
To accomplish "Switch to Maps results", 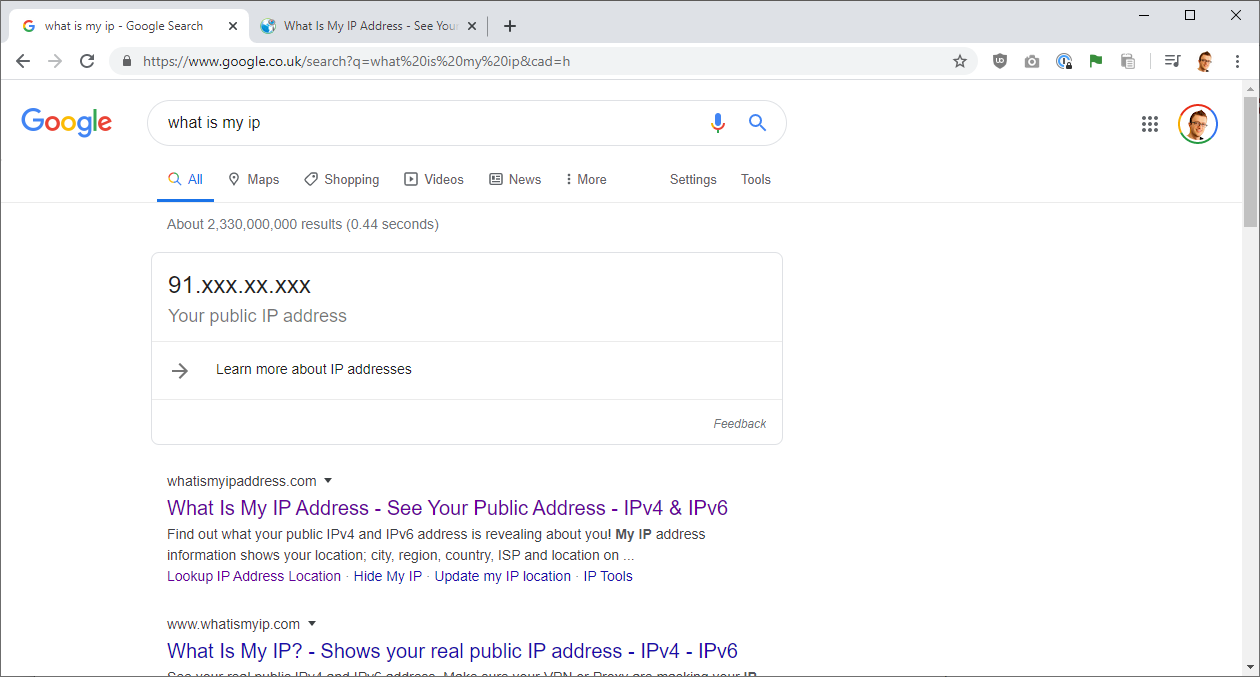I will tap(253, 180).
